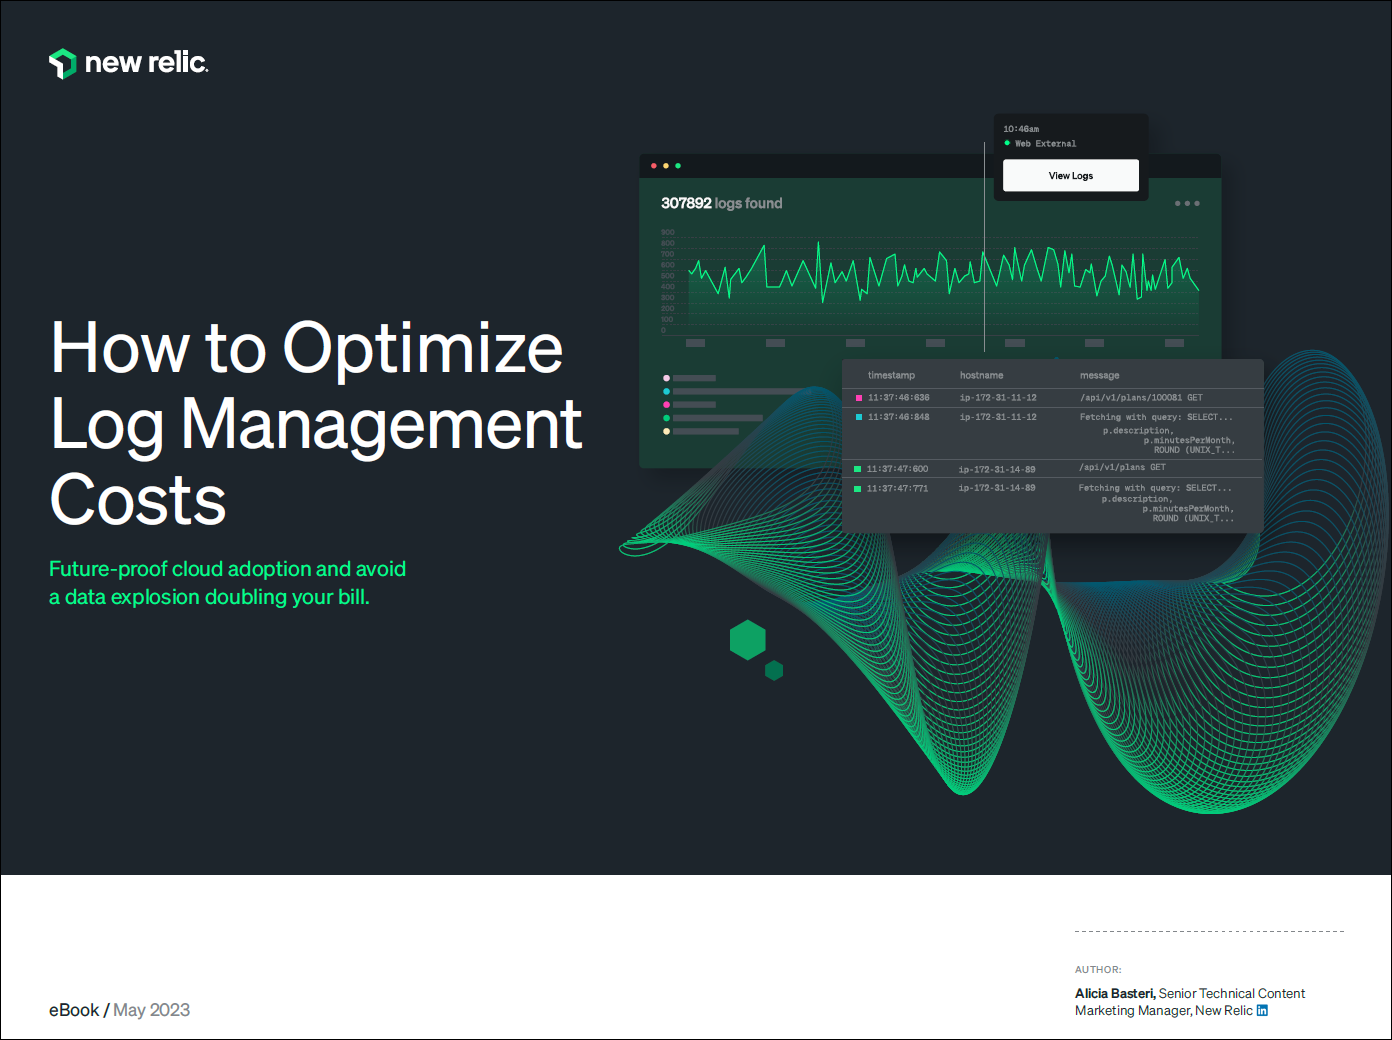The height and width of the screenshot is (1040, 1392).
Task: Select the hostname column header
Action: 981,375
